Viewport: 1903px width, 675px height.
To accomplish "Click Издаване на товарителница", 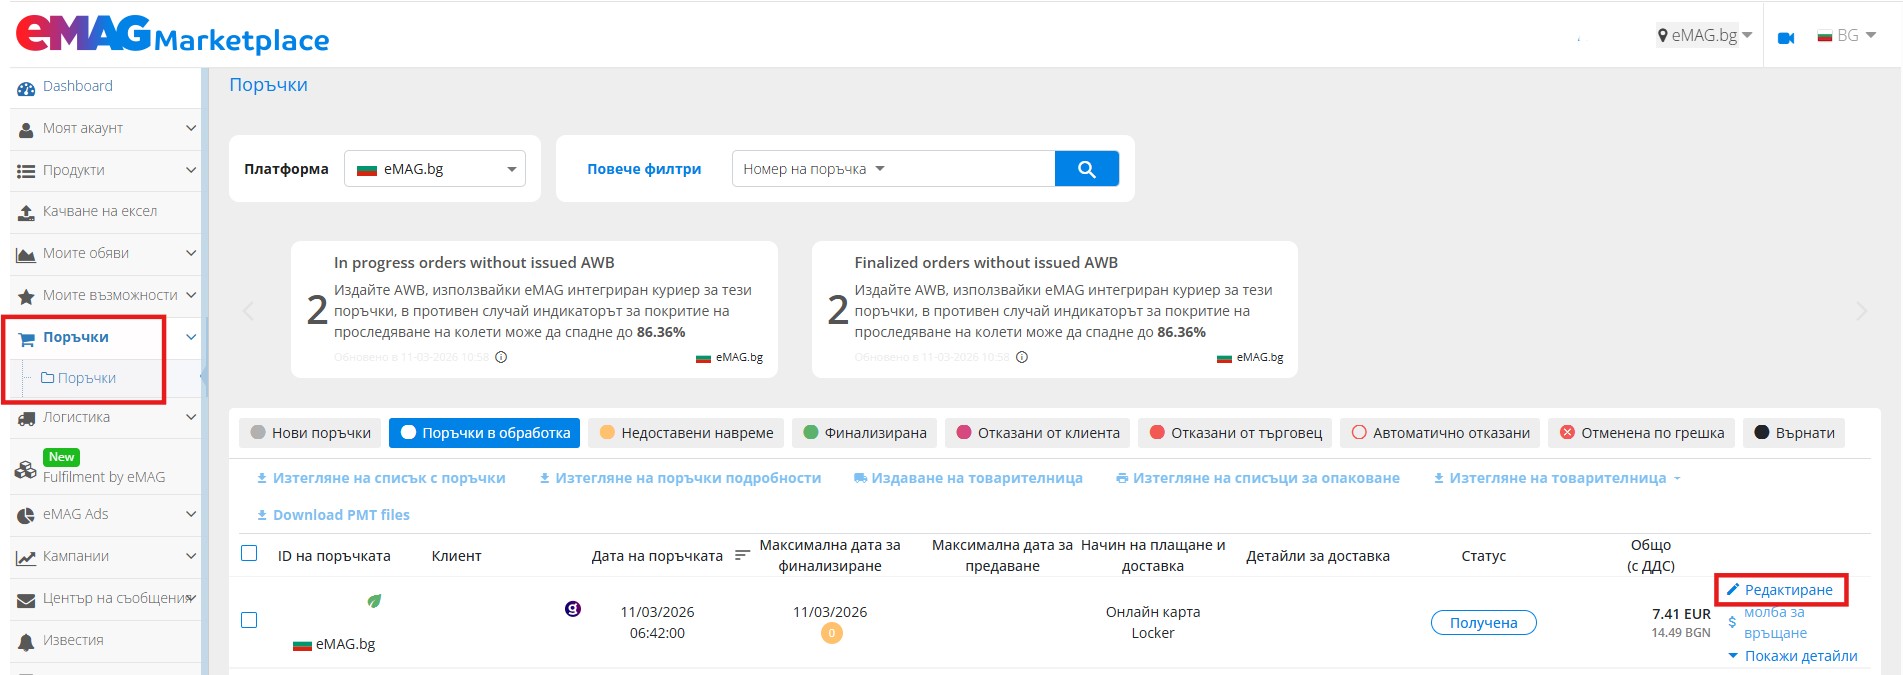I will click(968, 478).
